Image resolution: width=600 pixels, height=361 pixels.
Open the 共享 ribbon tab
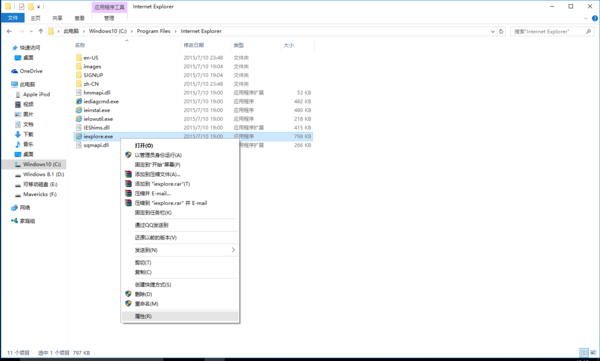click(x=57, y=18)
